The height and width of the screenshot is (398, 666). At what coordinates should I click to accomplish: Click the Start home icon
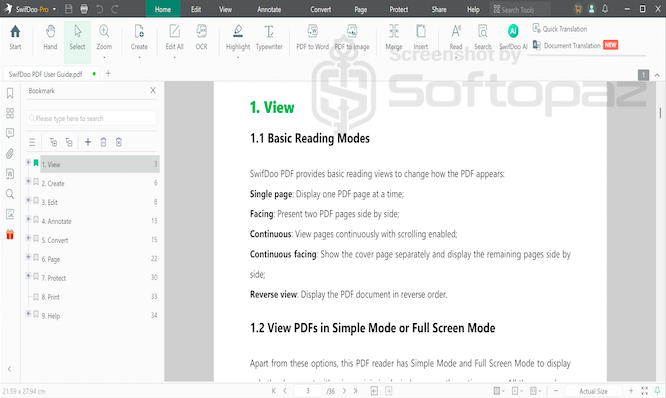pyautogui.click(x=15, y=31)
